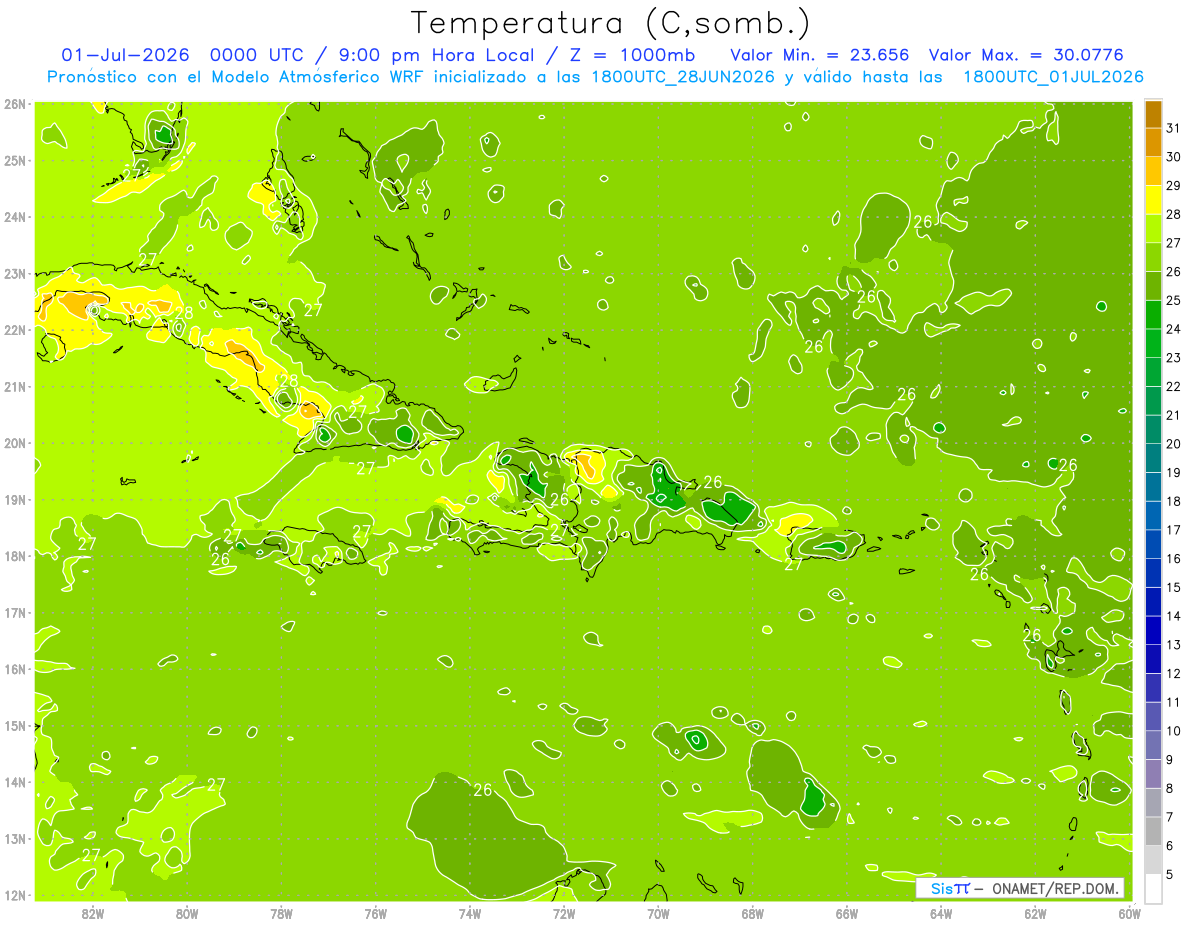
Task: Click the latitude axis label "19N"
Action: [15, 500]
